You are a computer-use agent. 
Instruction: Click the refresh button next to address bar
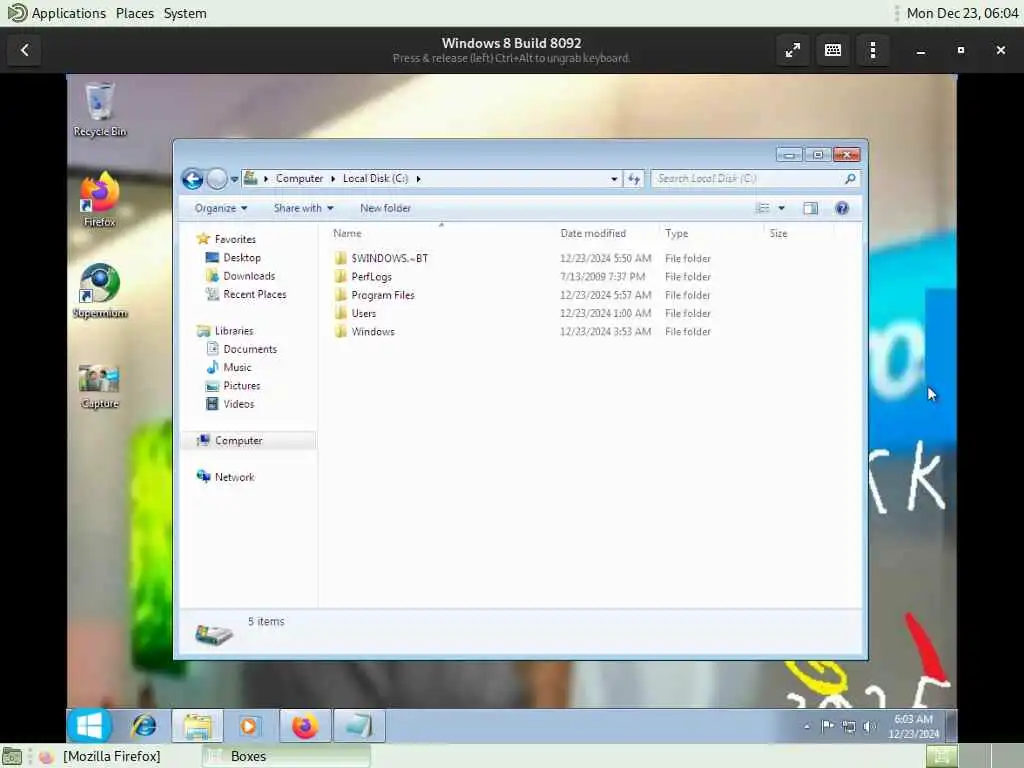[x=634, y=178]
